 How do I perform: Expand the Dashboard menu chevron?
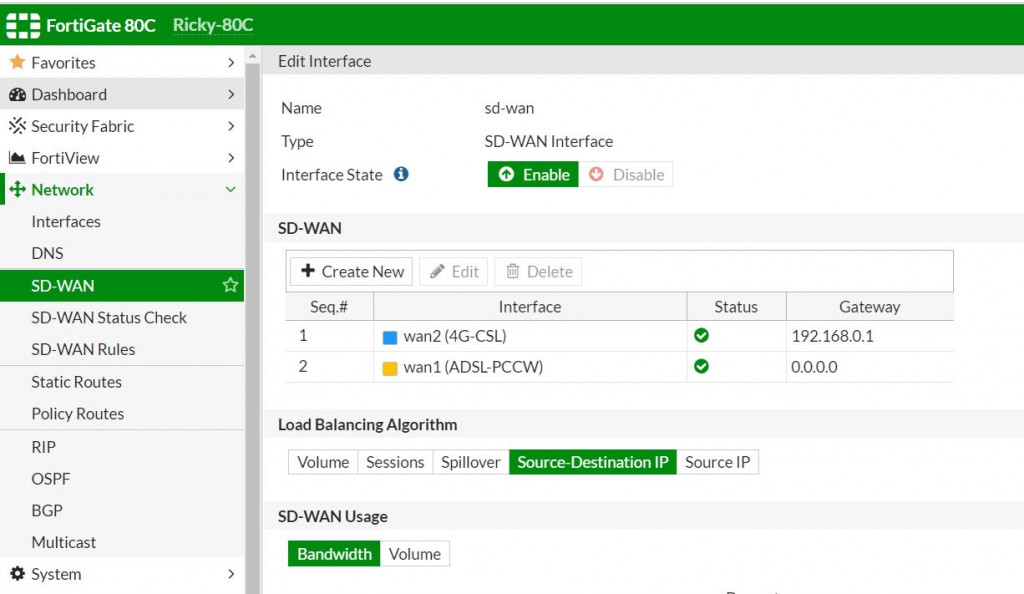click(231, 95)
